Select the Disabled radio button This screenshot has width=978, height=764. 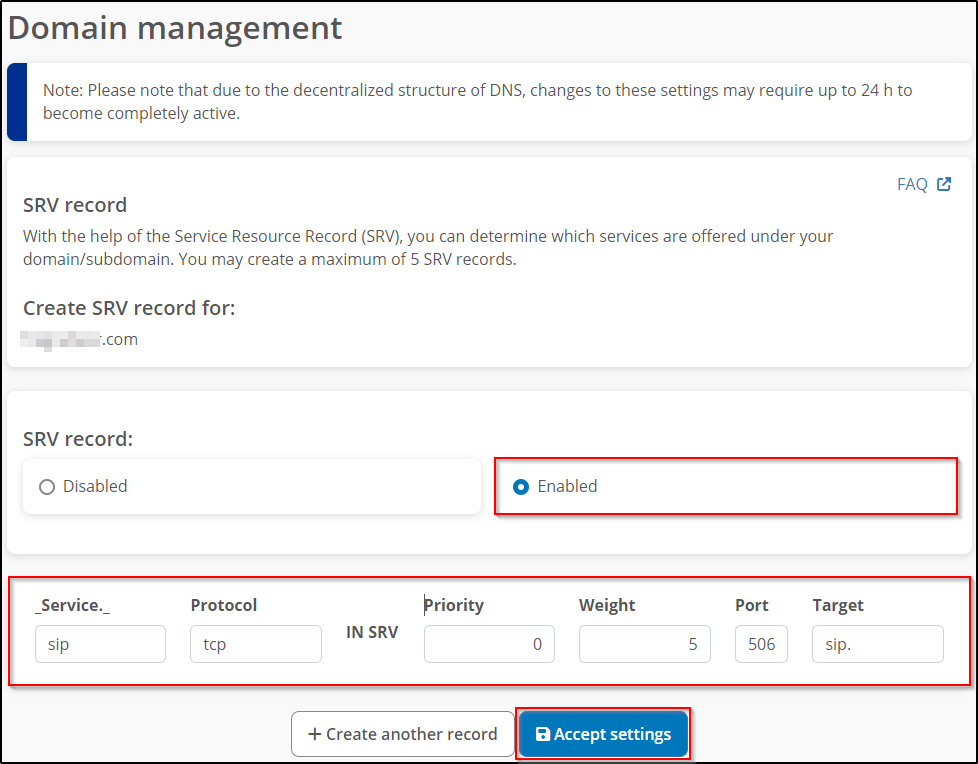pos(47,487)
